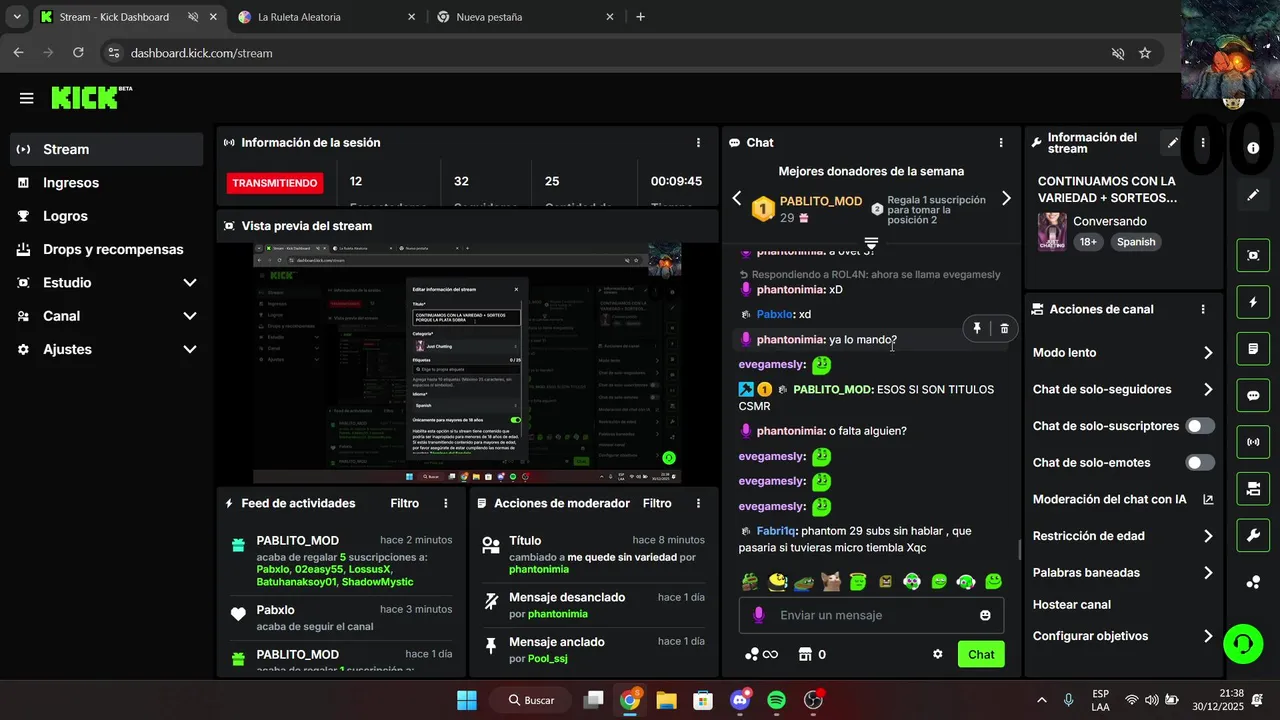Toggle Chat de solo-emotes switch

click(1200, 462)
